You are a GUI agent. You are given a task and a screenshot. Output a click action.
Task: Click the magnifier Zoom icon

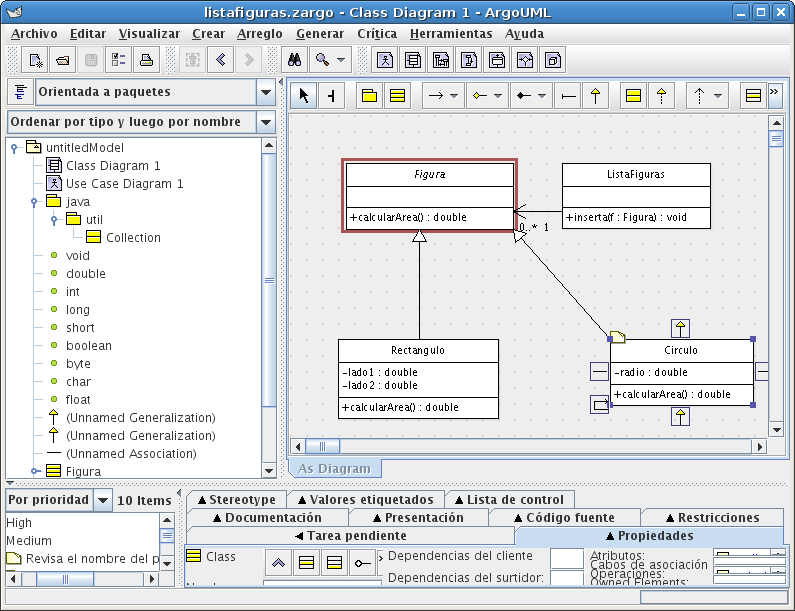[322, 60]
